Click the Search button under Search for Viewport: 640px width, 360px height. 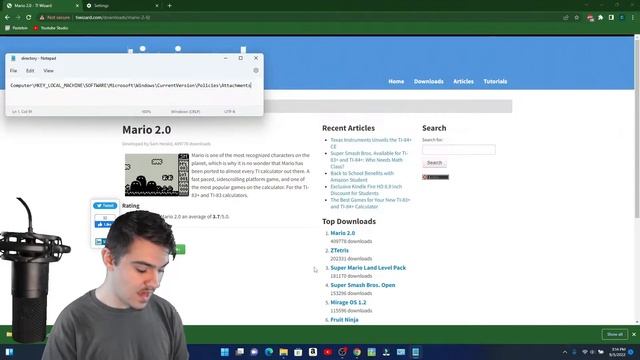click(x=434, y=163)
